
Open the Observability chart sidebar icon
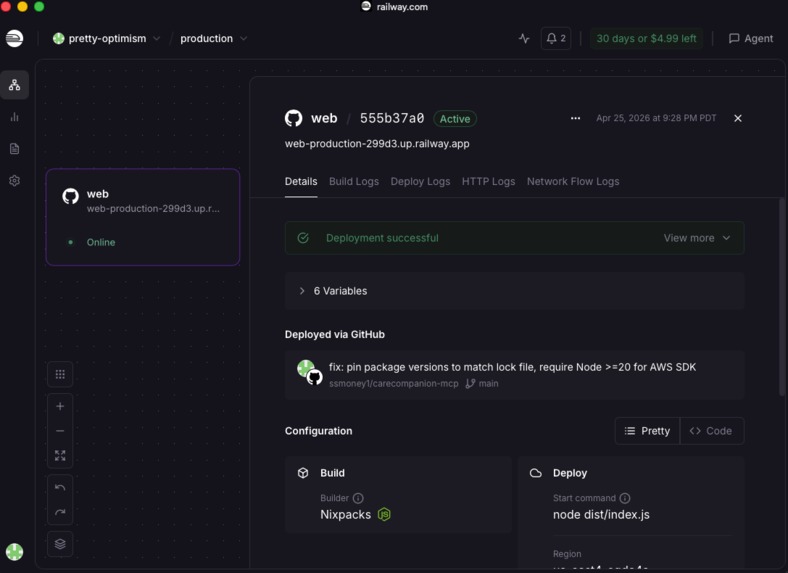tap(15, 117)
